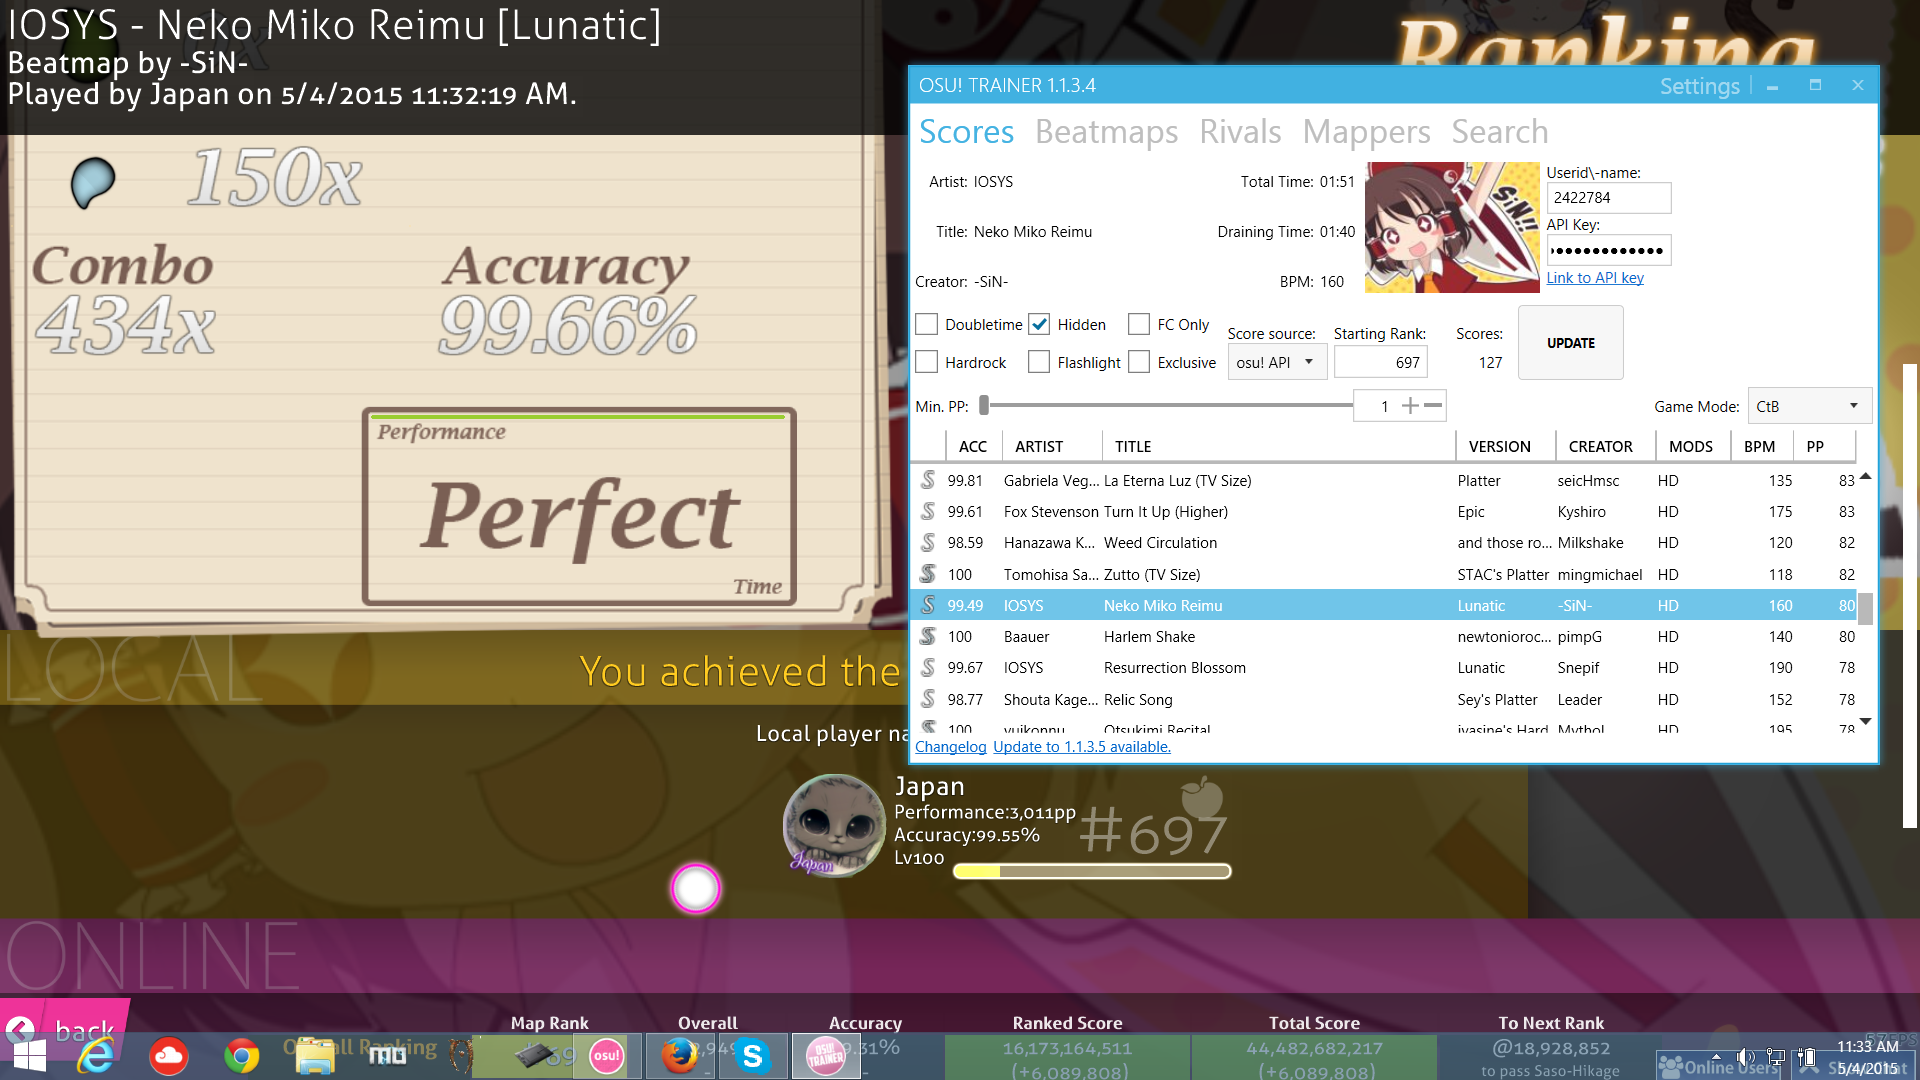Open the red cloud app on the taskbar
1920x1080 pixels.
click(168, 1057)
